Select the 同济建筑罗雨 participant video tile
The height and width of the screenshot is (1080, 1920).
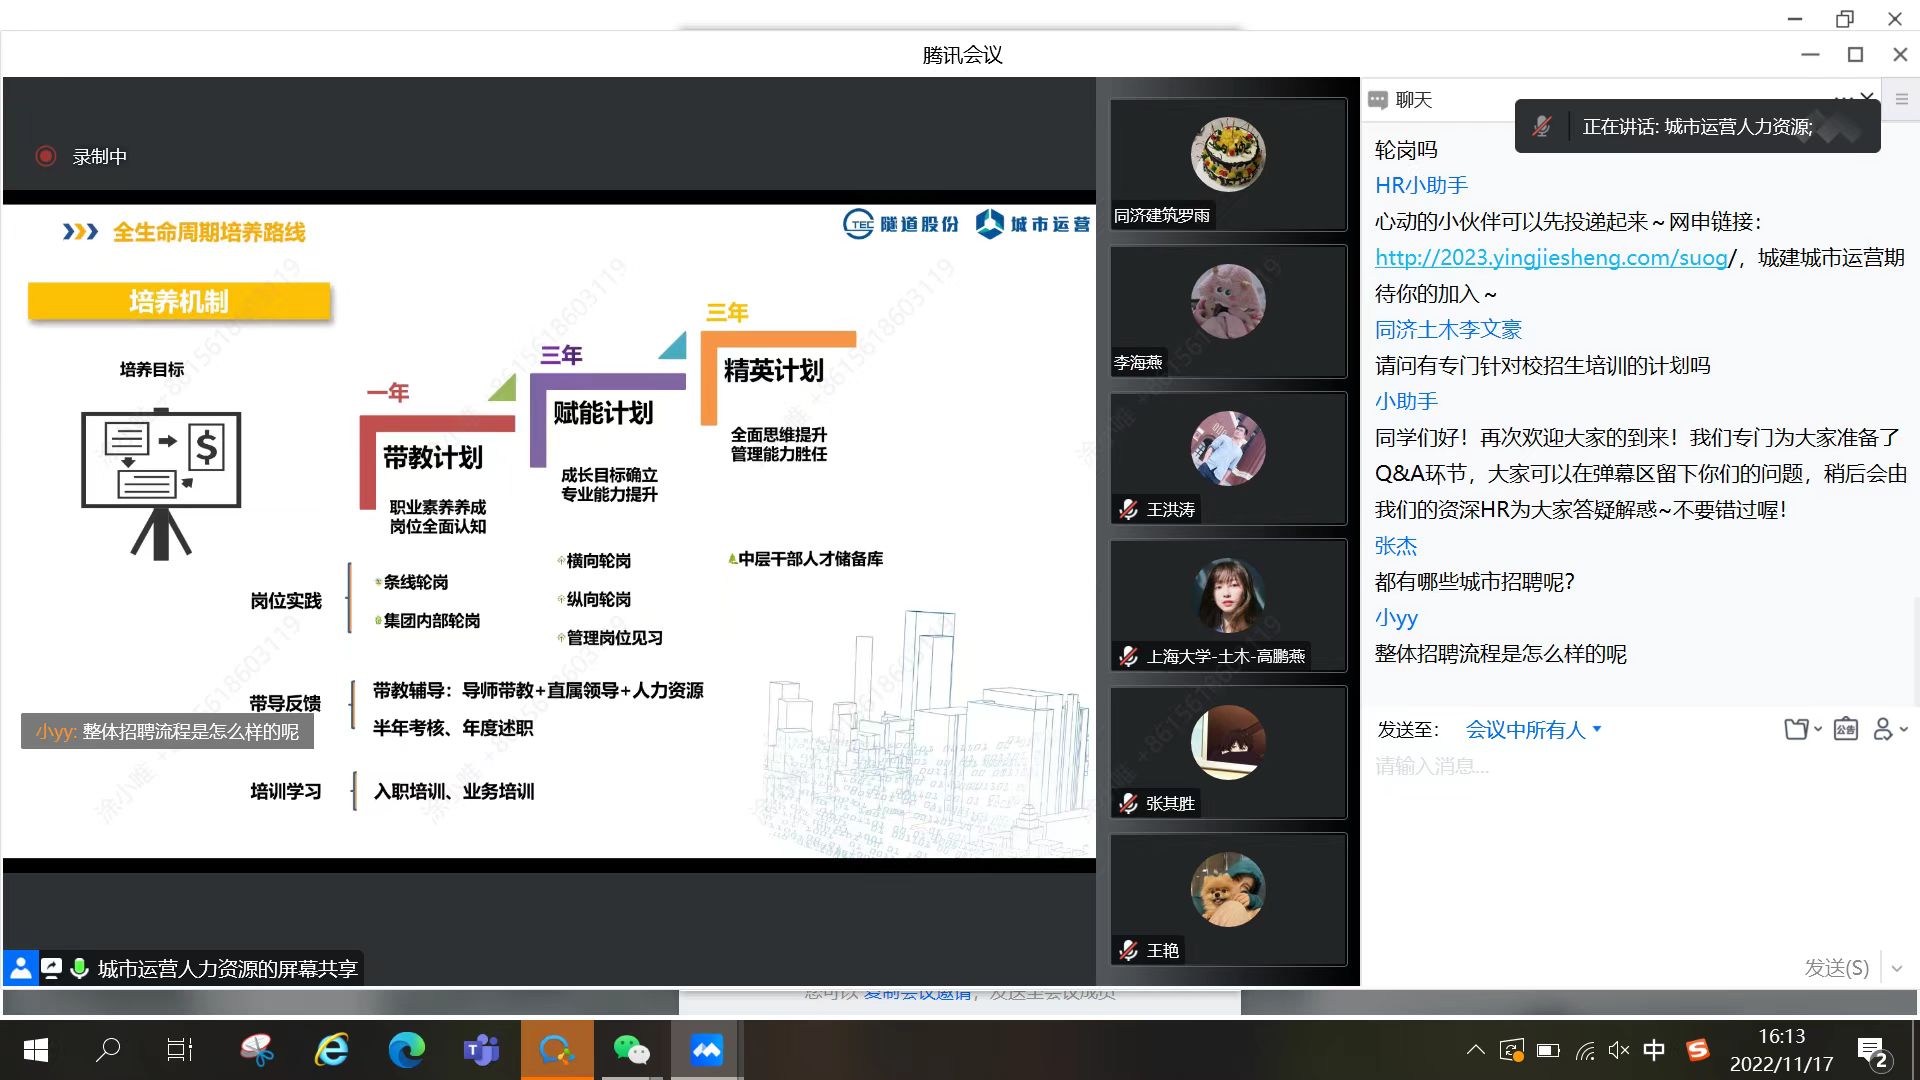(x=1228, y=165)
